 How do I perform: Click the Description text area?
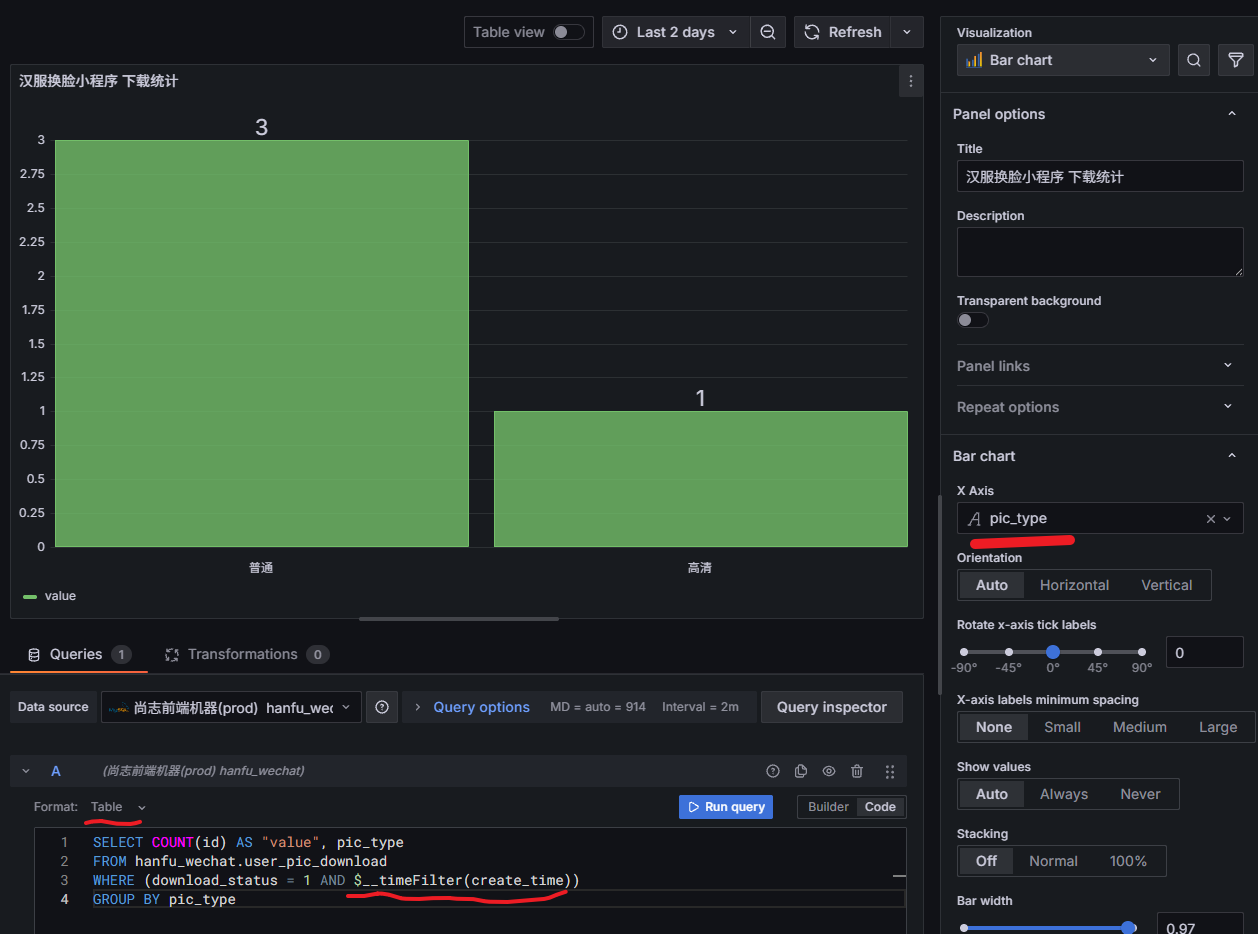(x=1100, y=252)
